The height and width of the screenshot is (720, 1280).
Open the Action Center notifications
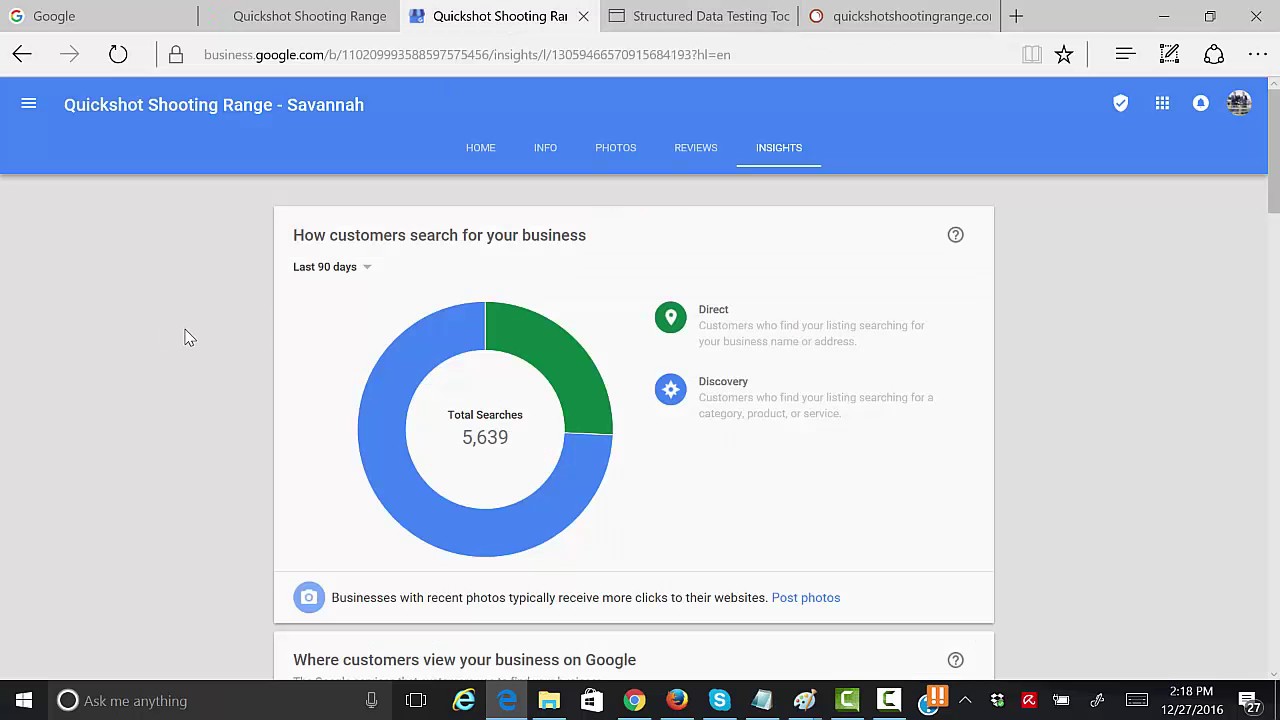1249,701
